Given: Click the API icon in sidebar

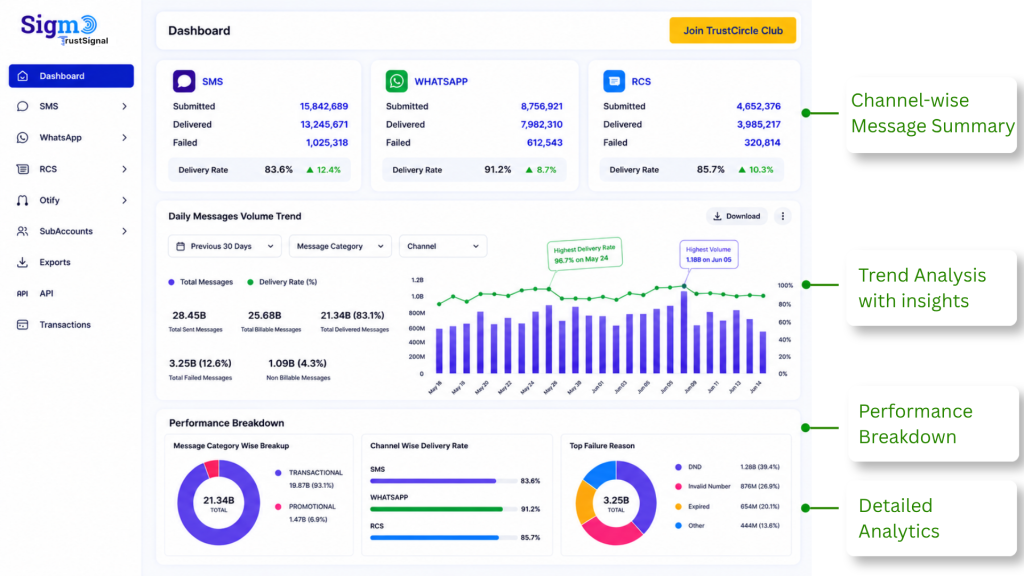Looking at the screenshot, I should tap(23, 294).
